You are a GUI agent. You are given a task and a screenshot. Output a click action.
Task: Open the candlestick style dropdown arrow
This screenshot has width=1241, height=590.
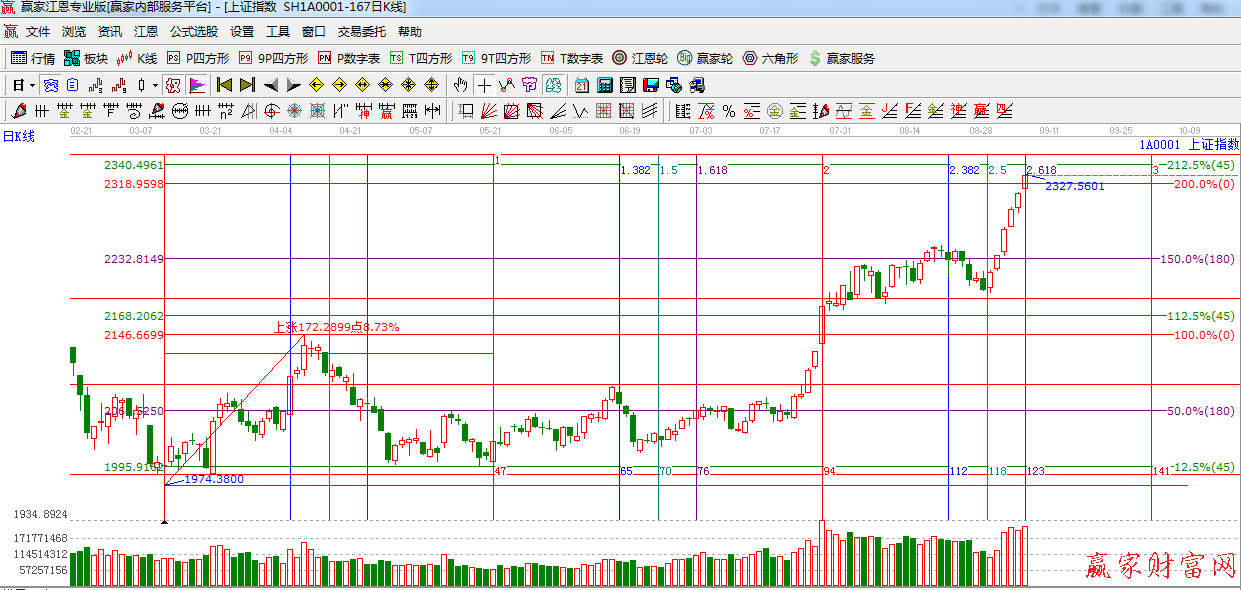[x=155, y=85]
